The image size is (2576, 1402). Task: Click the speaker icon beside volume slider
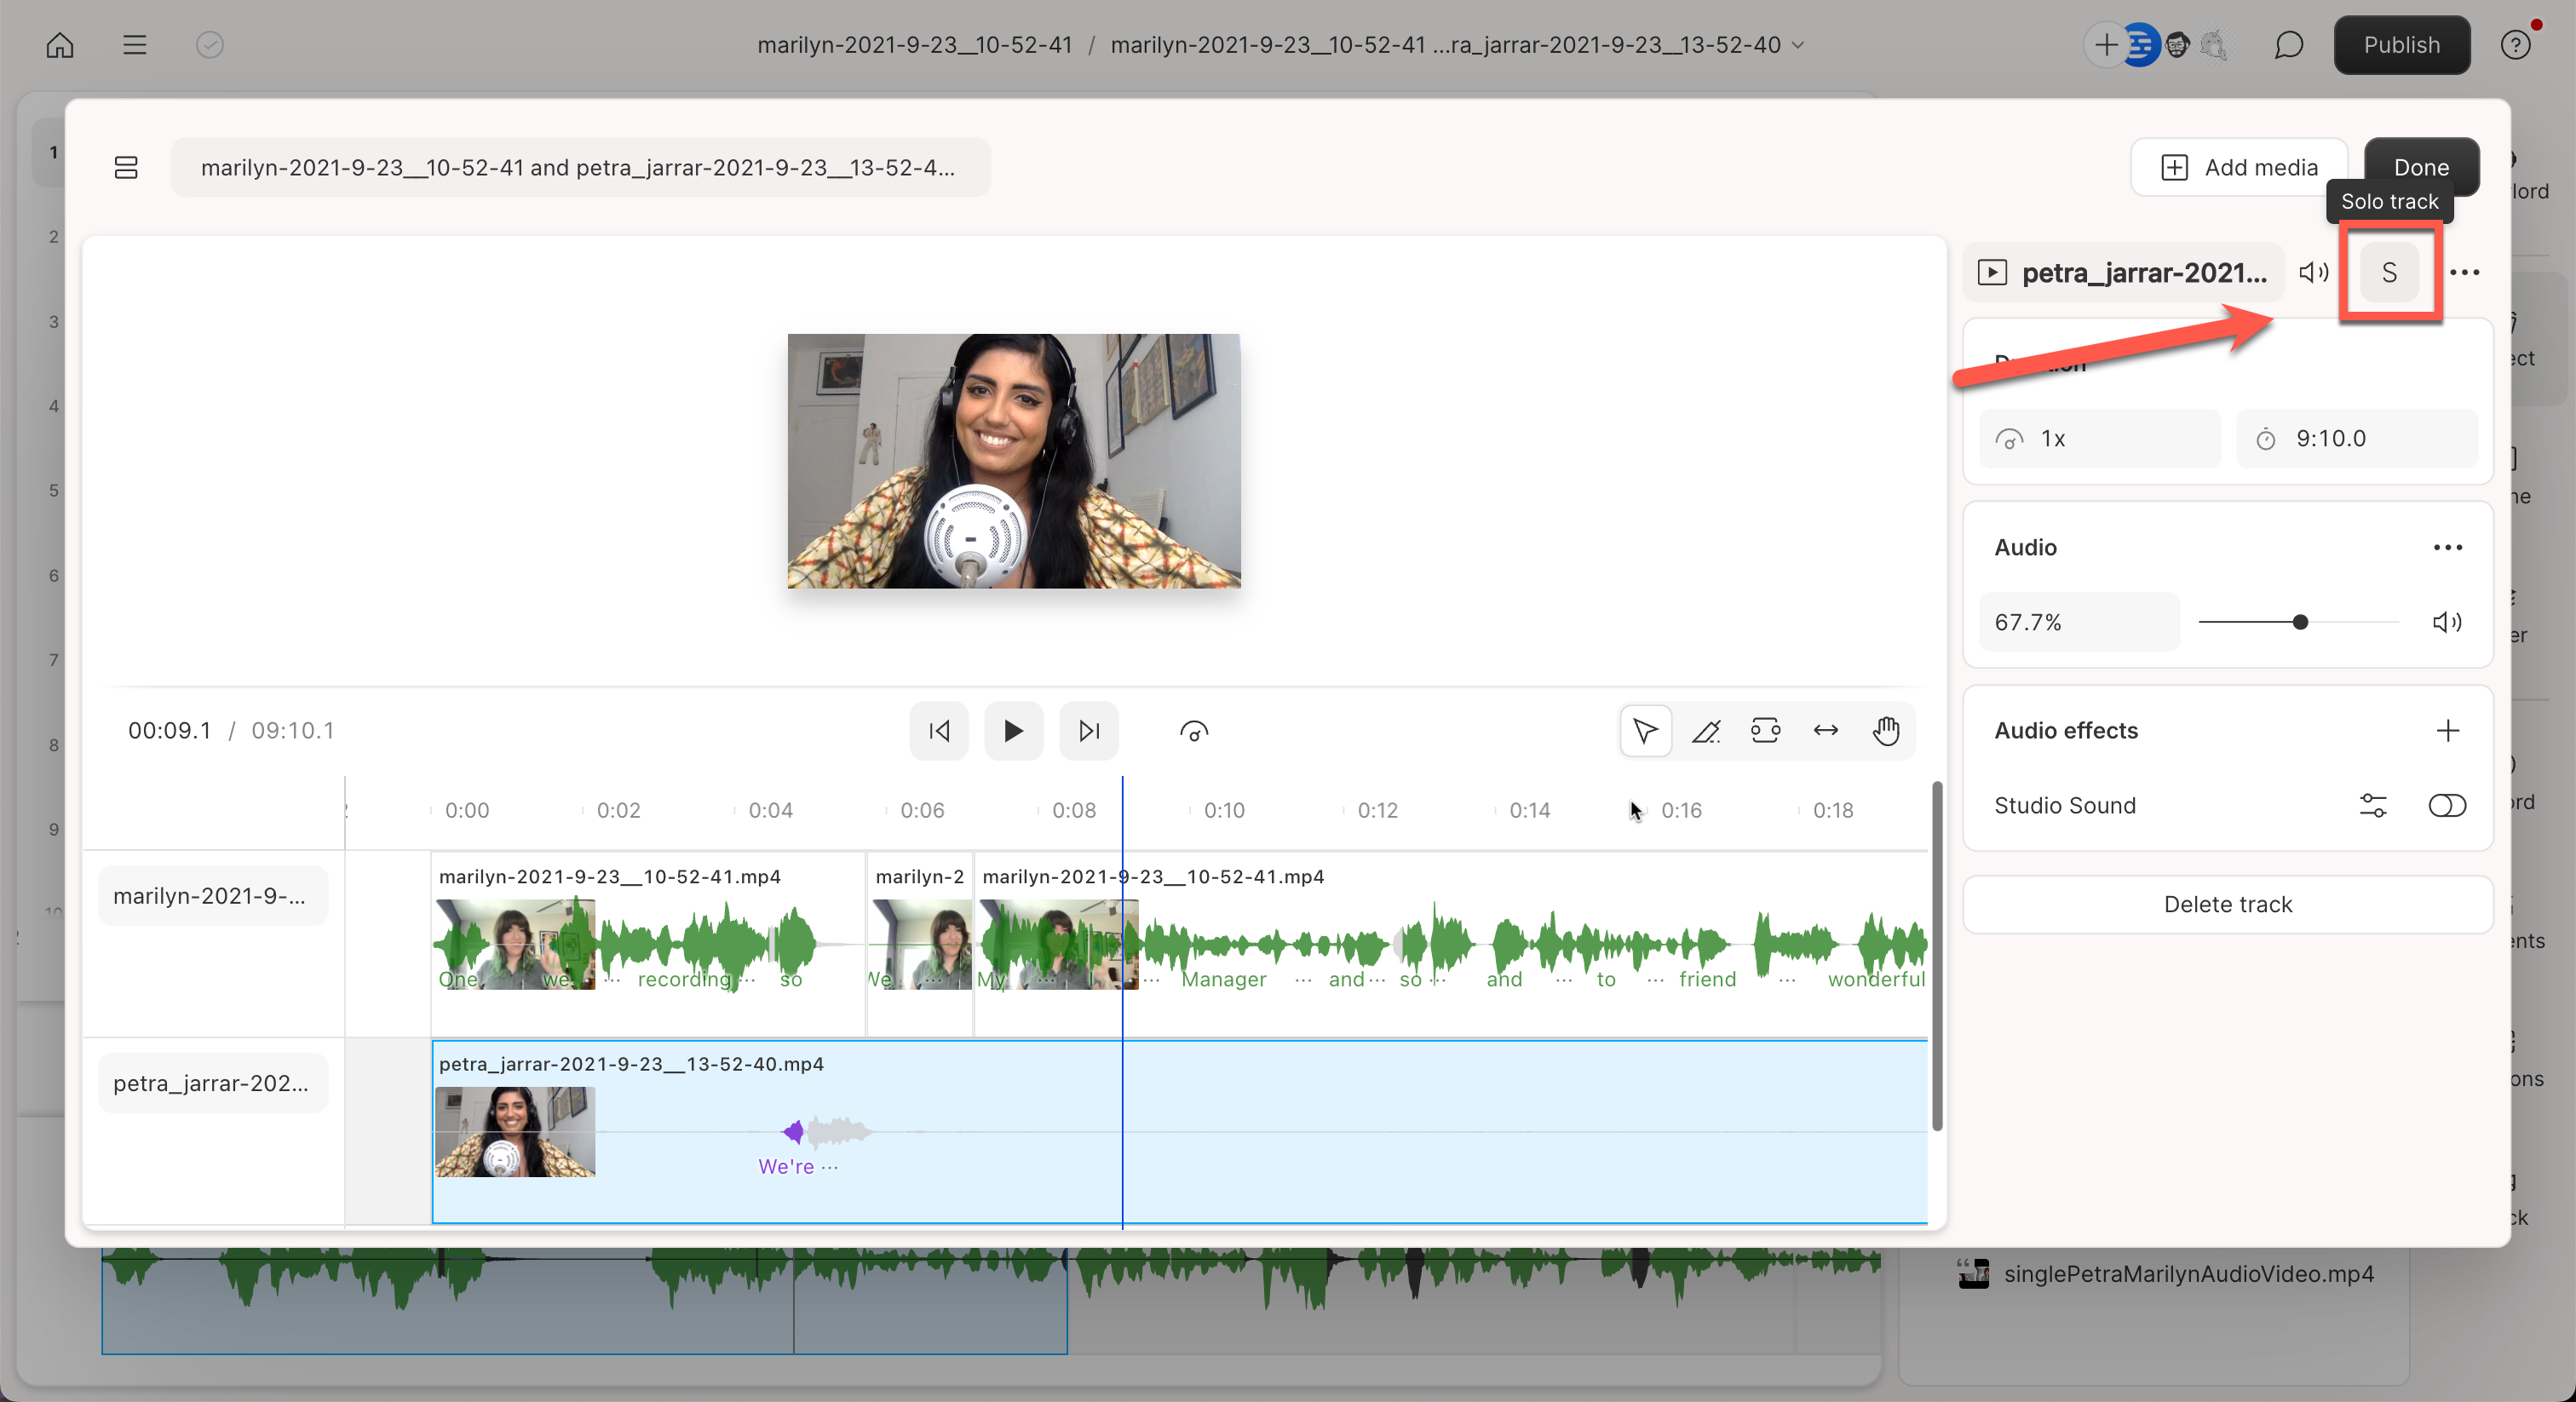tap(2446, 622)
